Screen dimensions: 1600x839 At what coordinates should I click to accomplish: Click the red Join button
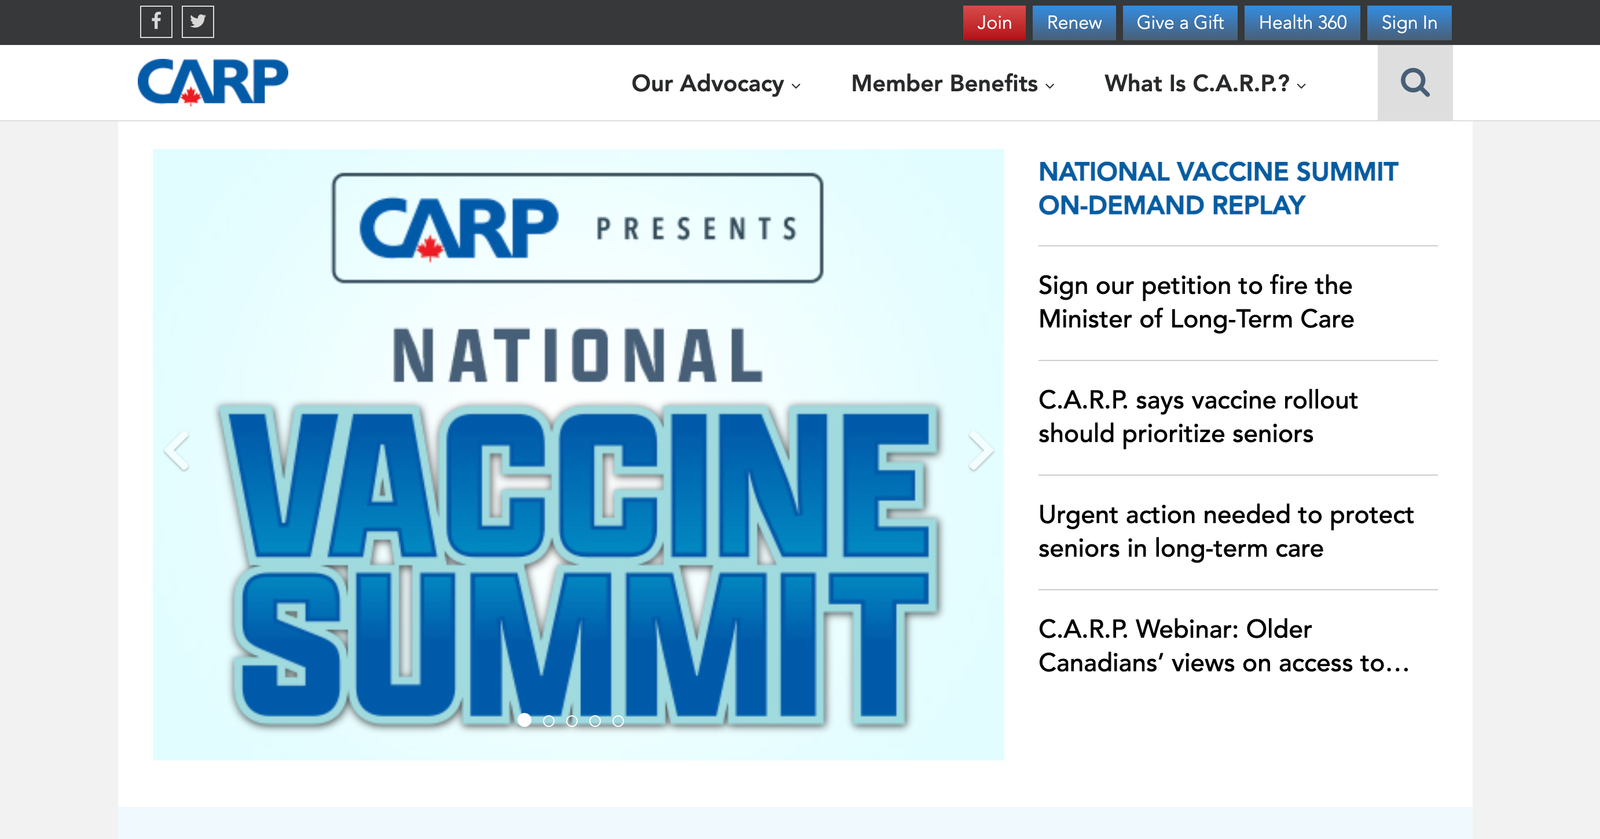click(994, 22)
